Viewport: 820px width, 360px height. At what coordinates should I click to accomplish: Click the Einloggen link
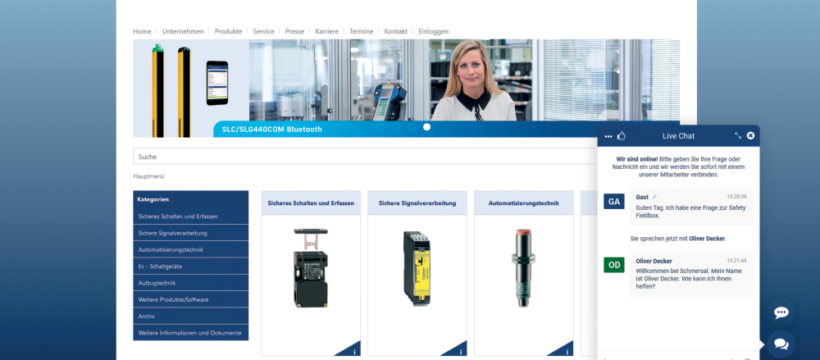(434, 31)
